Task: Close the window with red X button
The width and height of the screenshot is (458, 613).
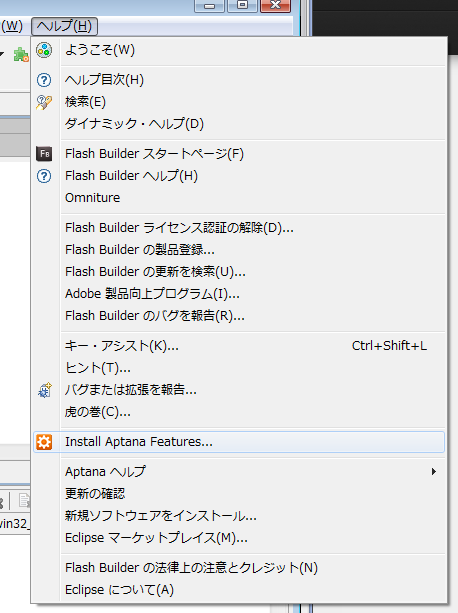Action: [x=276, y=5]
